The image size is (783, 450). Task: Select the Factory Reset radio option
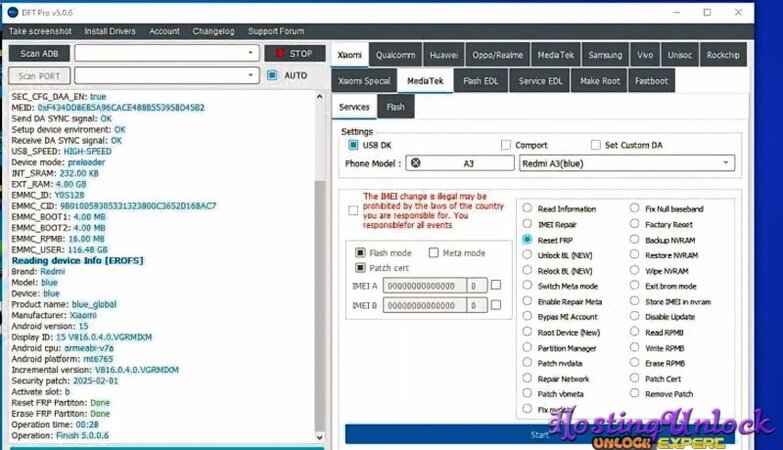click(x=635, y=225)
